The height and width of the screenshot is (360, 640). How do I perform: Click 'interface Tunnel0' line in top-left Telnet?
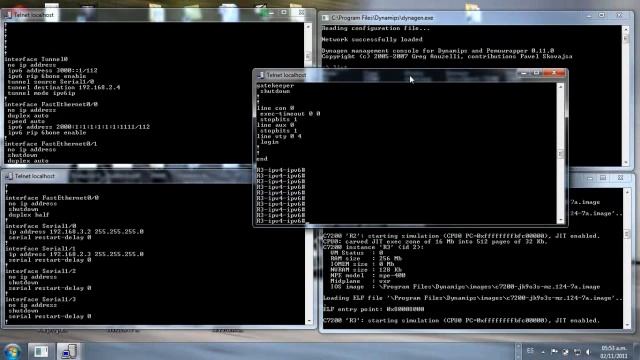(x=36, y=59)
